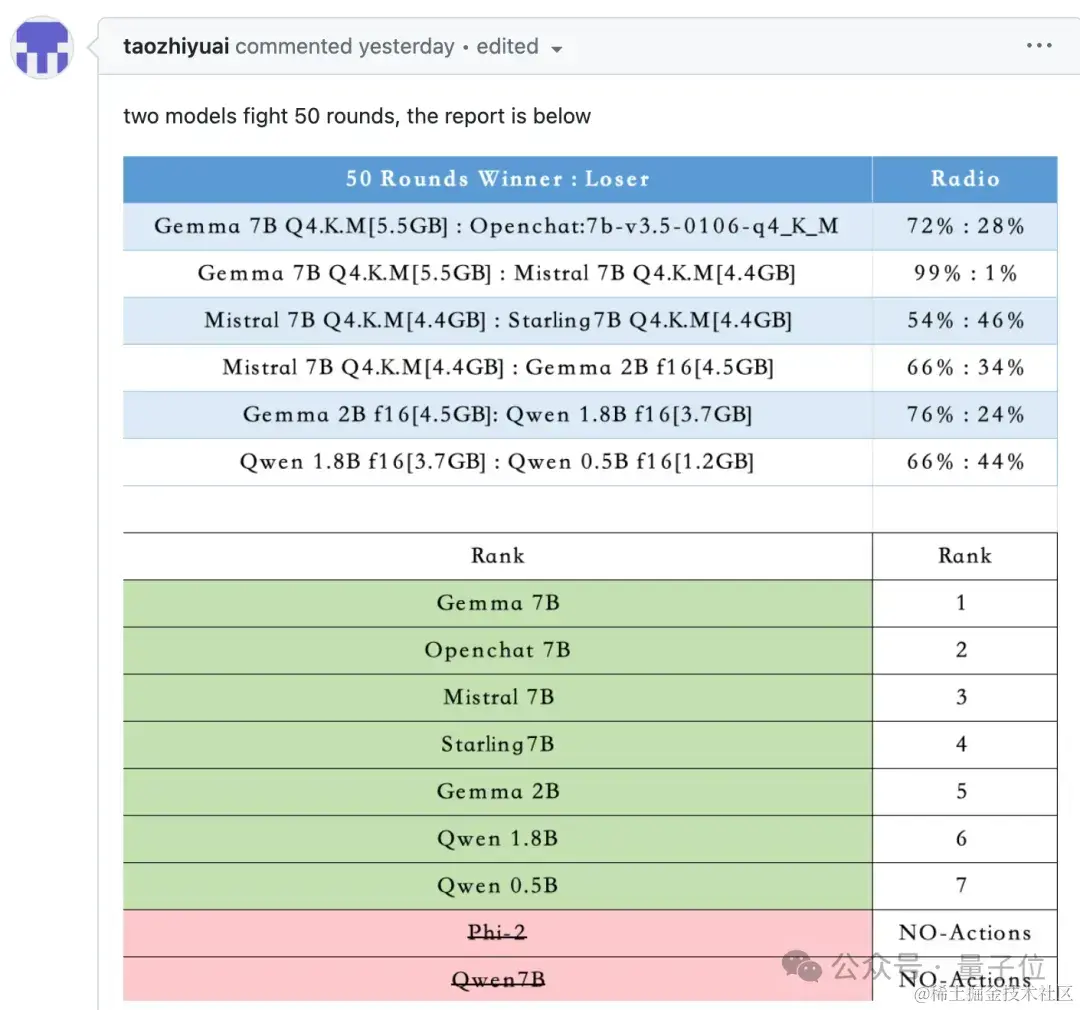Viewport: 1080px width, 1010px height.
Task: Click the Qwen 0.5B rank 7 cell
Action: [x=964, y=885]
